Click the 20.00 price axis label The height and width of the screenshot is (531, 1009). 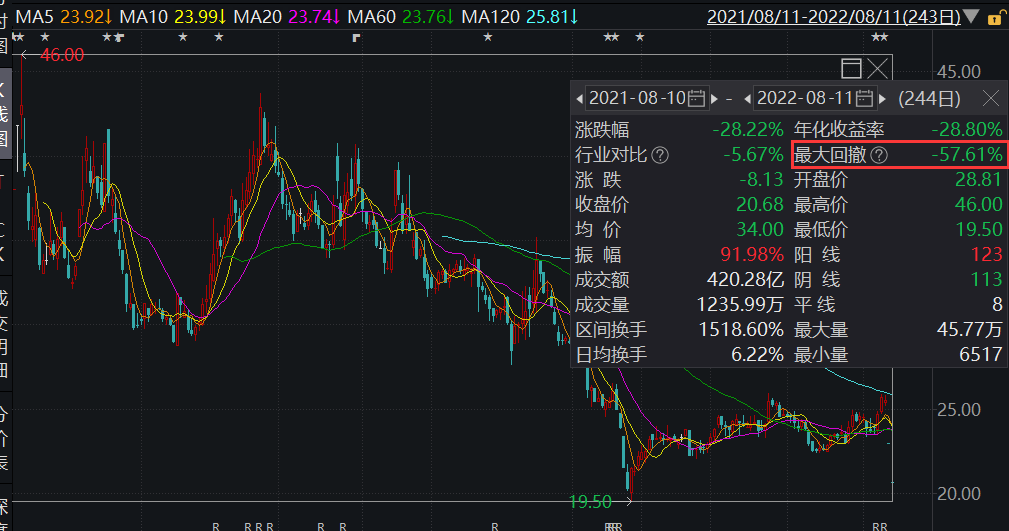[959, 494]
